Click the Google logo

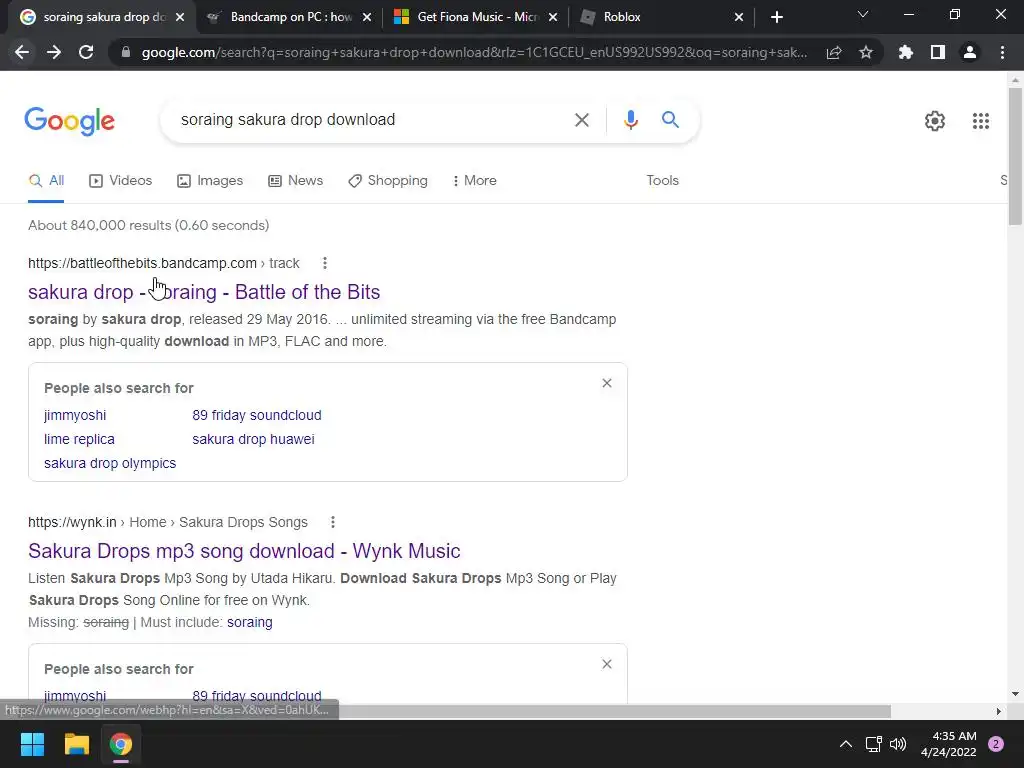[x=69, y=121]
